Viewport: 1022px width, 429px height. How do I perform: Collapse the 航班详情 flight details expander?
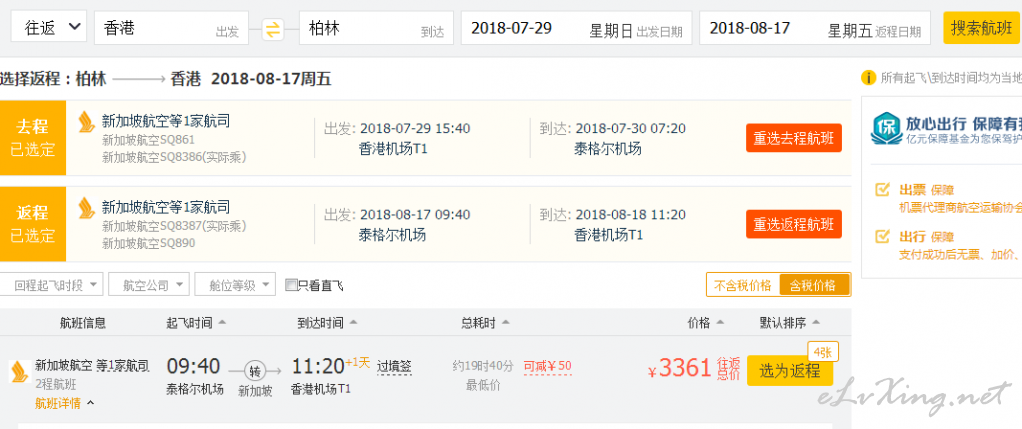(65, 404)
